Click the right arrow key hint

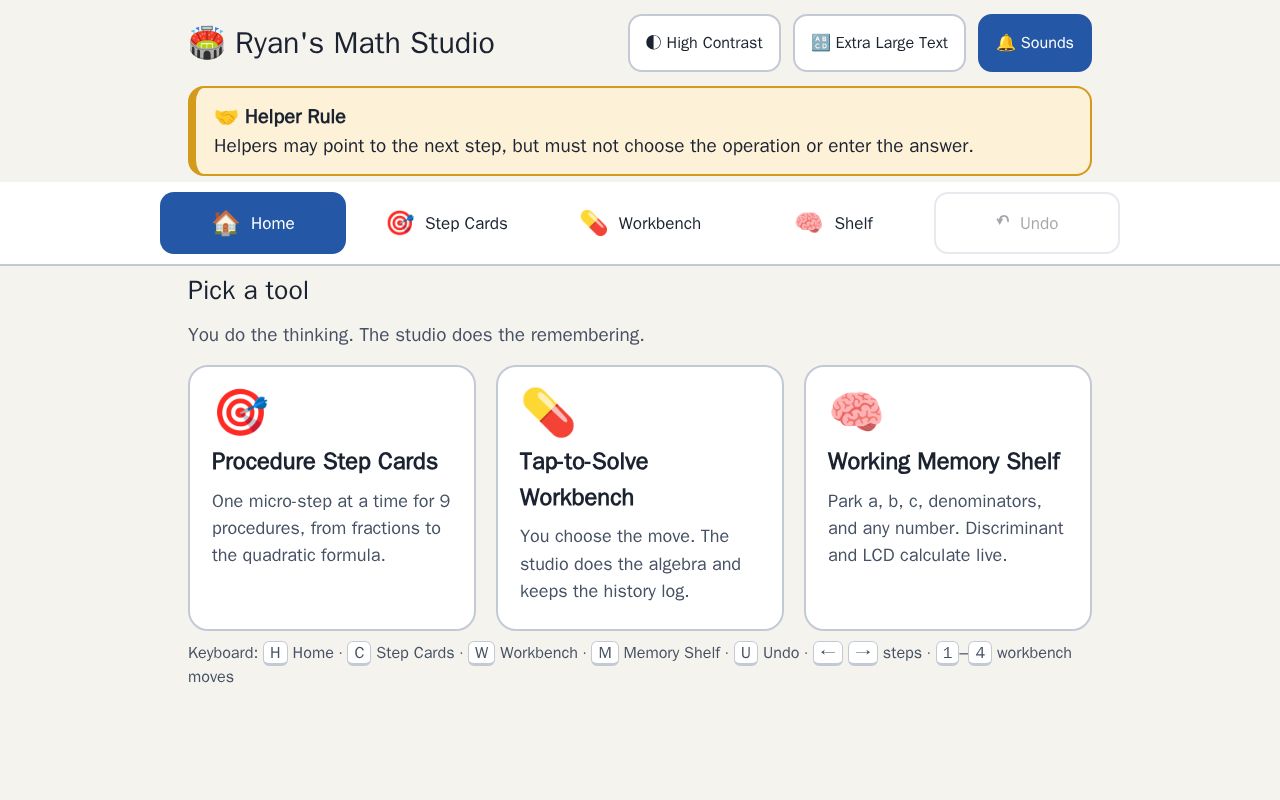[x=863, y=653]
